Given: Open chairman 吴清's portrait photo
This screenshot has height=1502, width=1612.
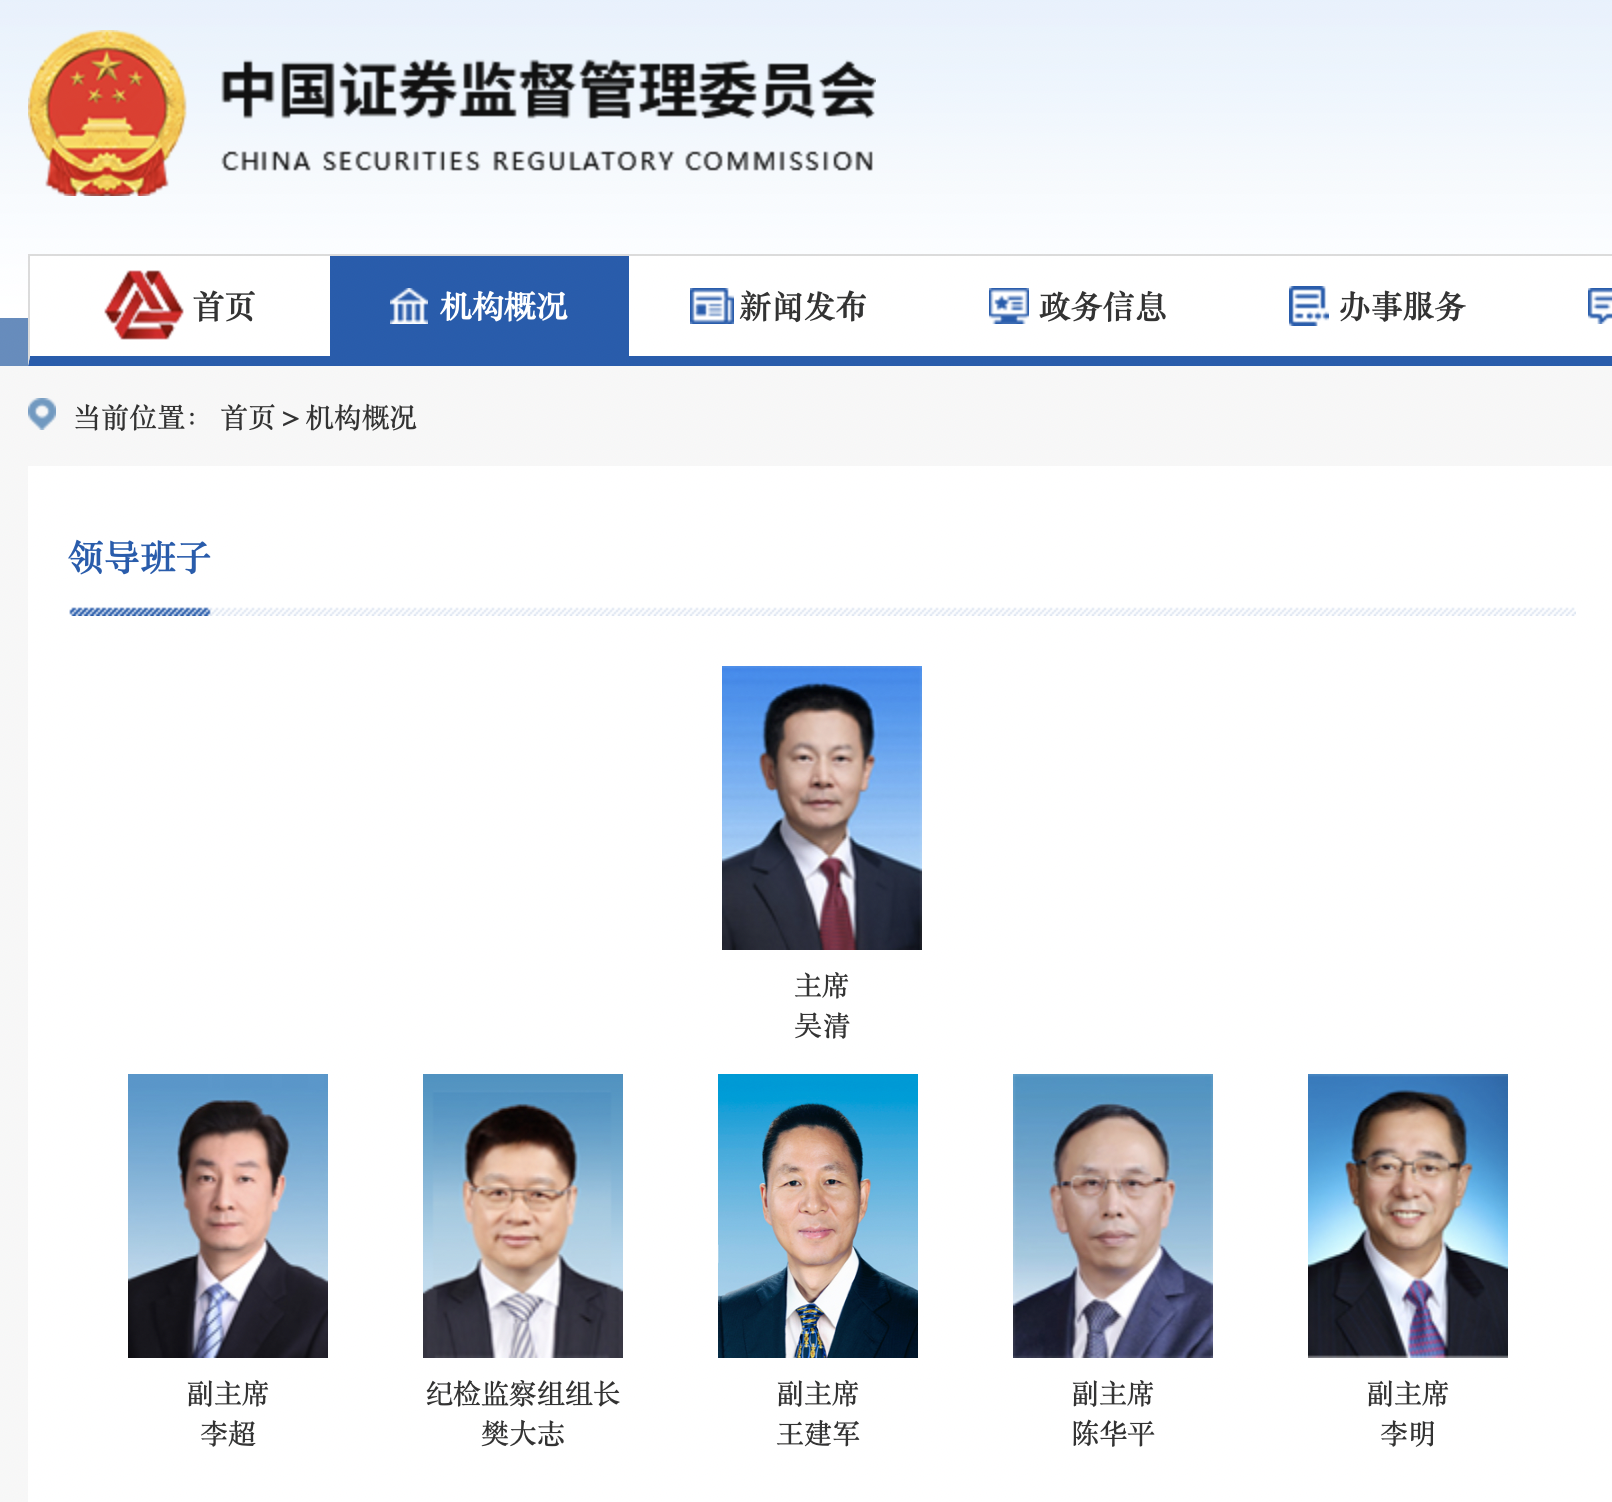Looking at the screenshot, I should coord(822,808).
